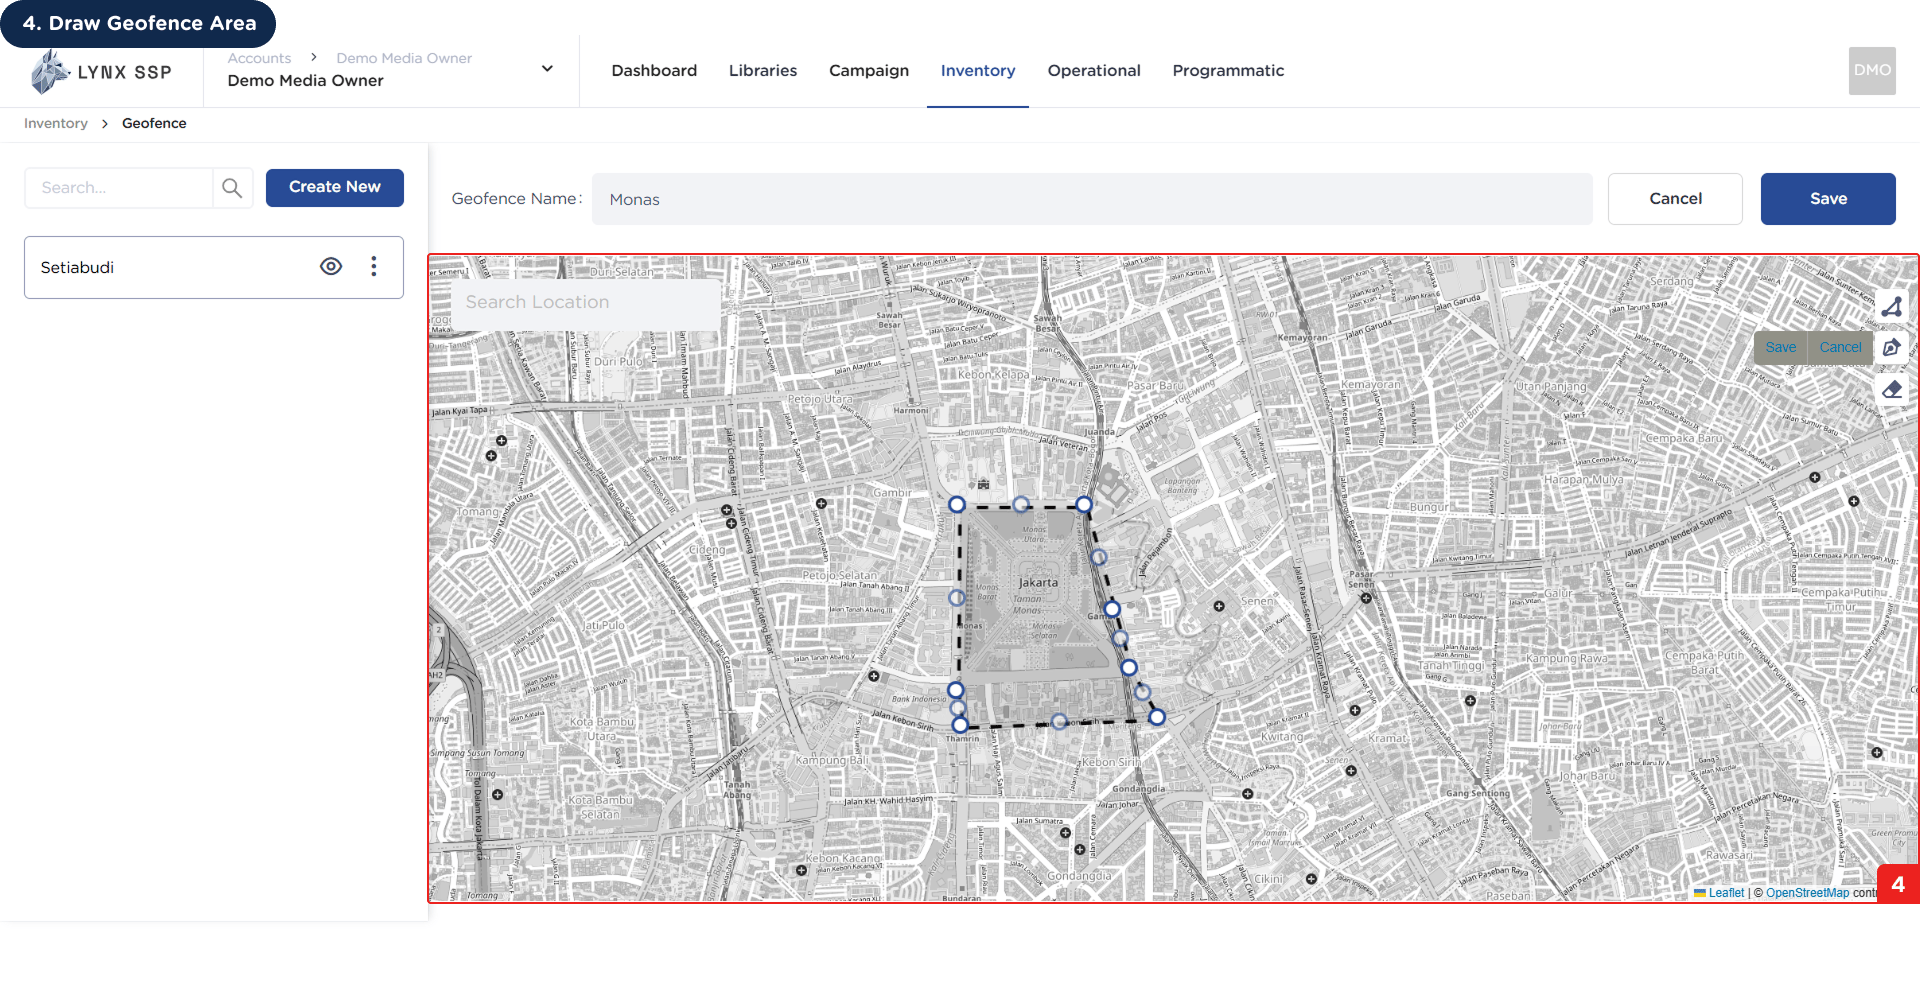1920x983 pixels.
Task: Click the bottom-right corner vertex of polygon
Action: click(x=1157, y=717)
